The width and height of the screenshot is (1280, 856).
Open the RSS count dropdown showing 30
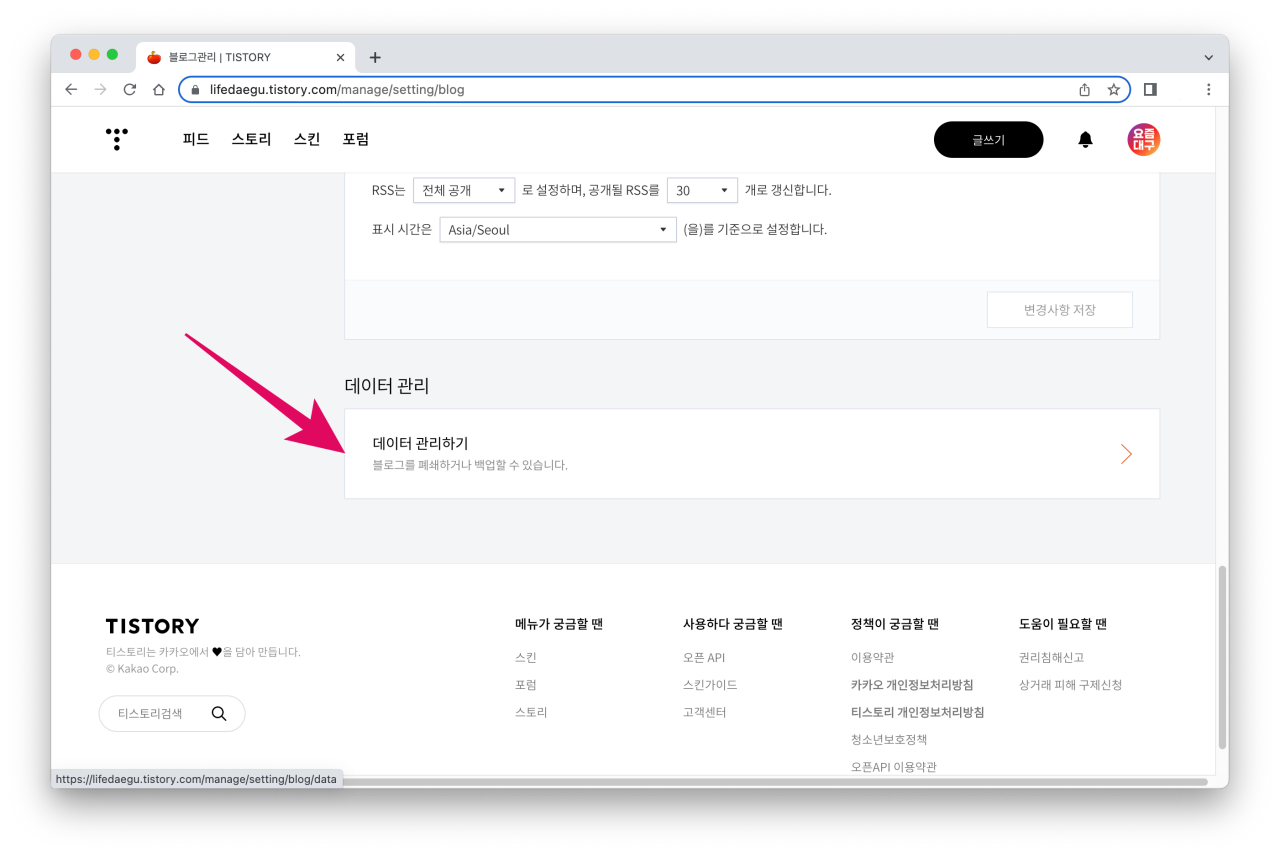[x=702, y=189]
